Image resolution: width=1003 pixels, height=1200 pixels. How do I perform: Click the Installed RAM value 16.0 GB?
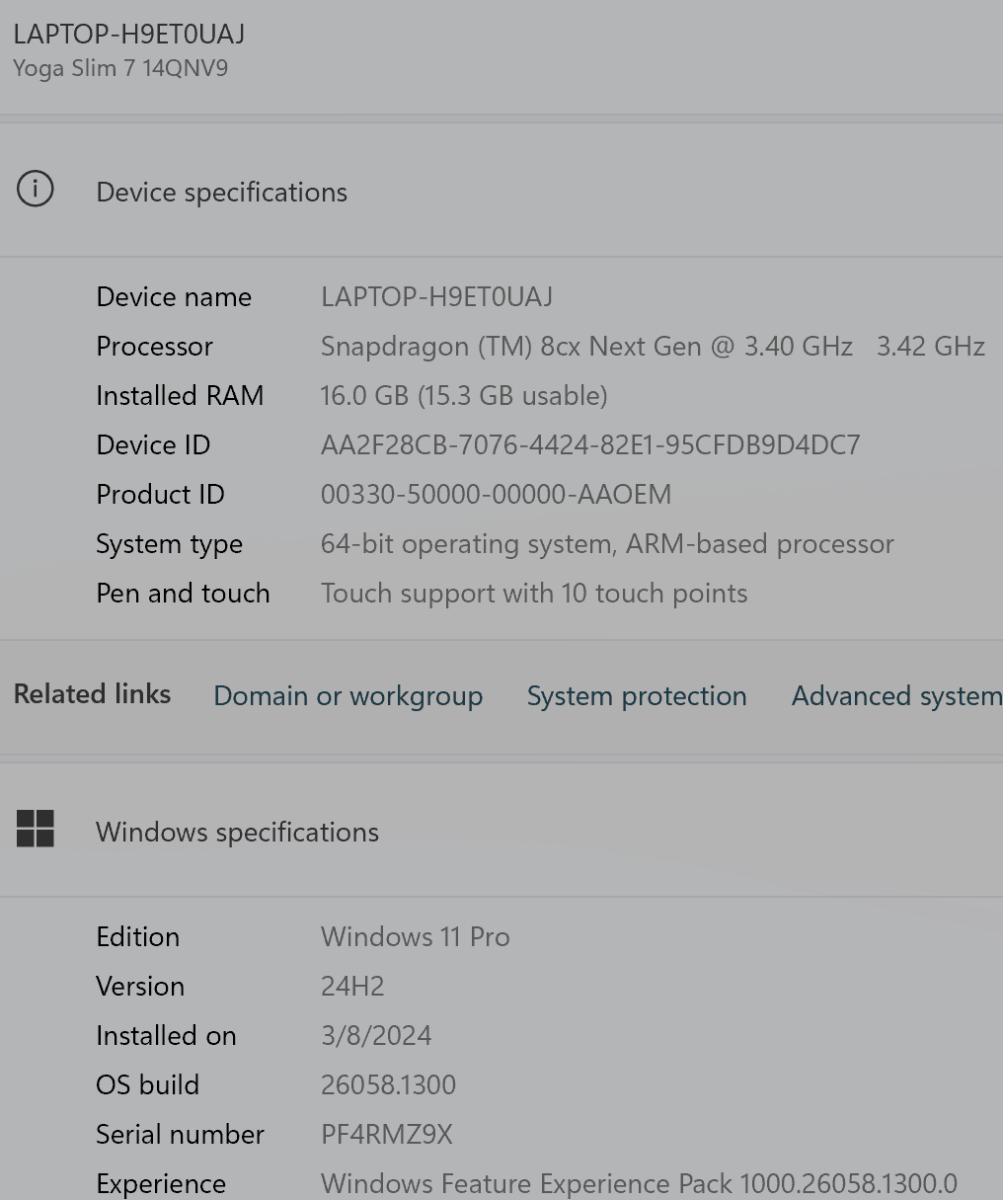click(x=463, y=396)
